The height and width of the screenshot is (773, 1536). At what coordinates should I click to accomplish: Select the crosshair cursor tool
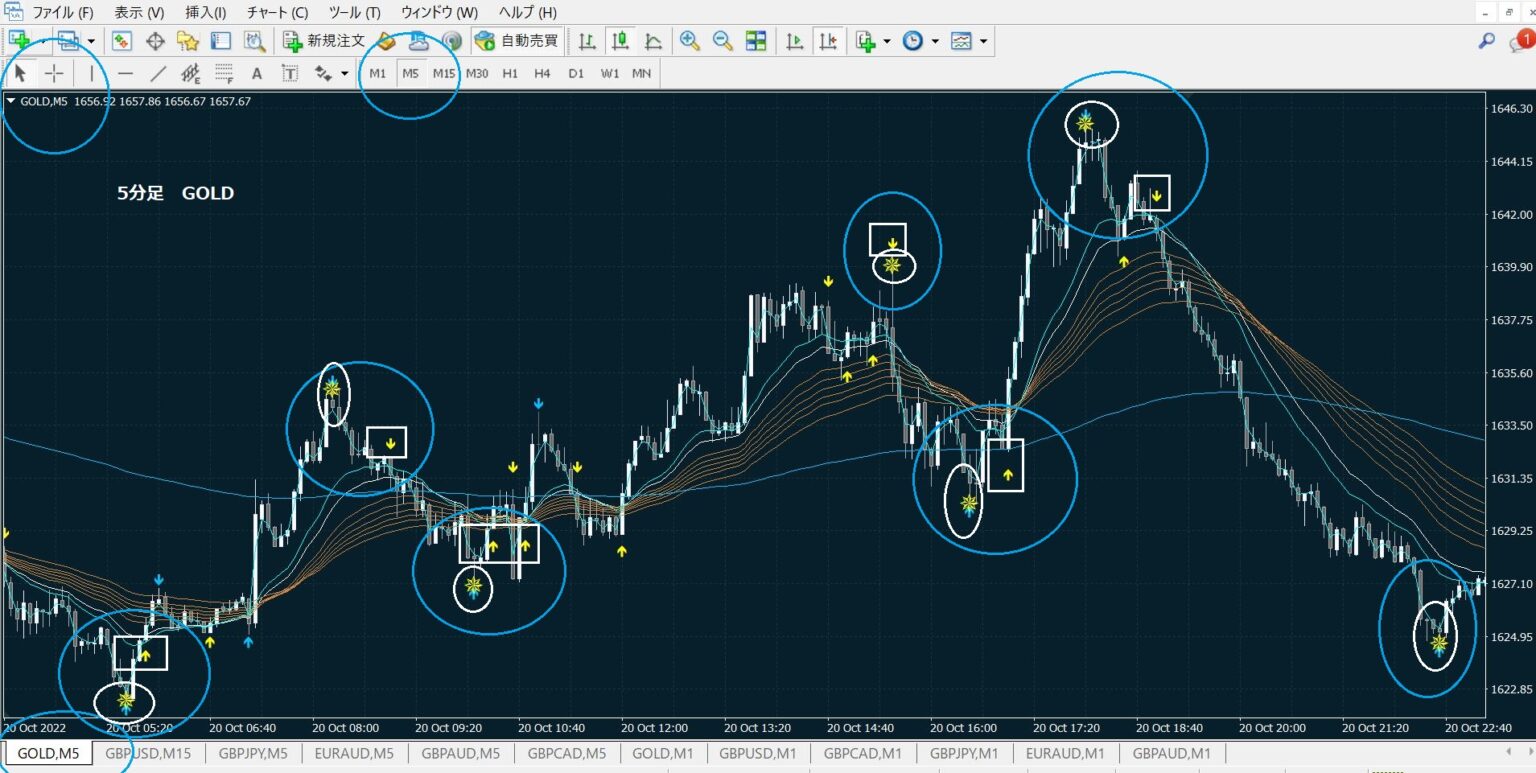coord(55,73)
